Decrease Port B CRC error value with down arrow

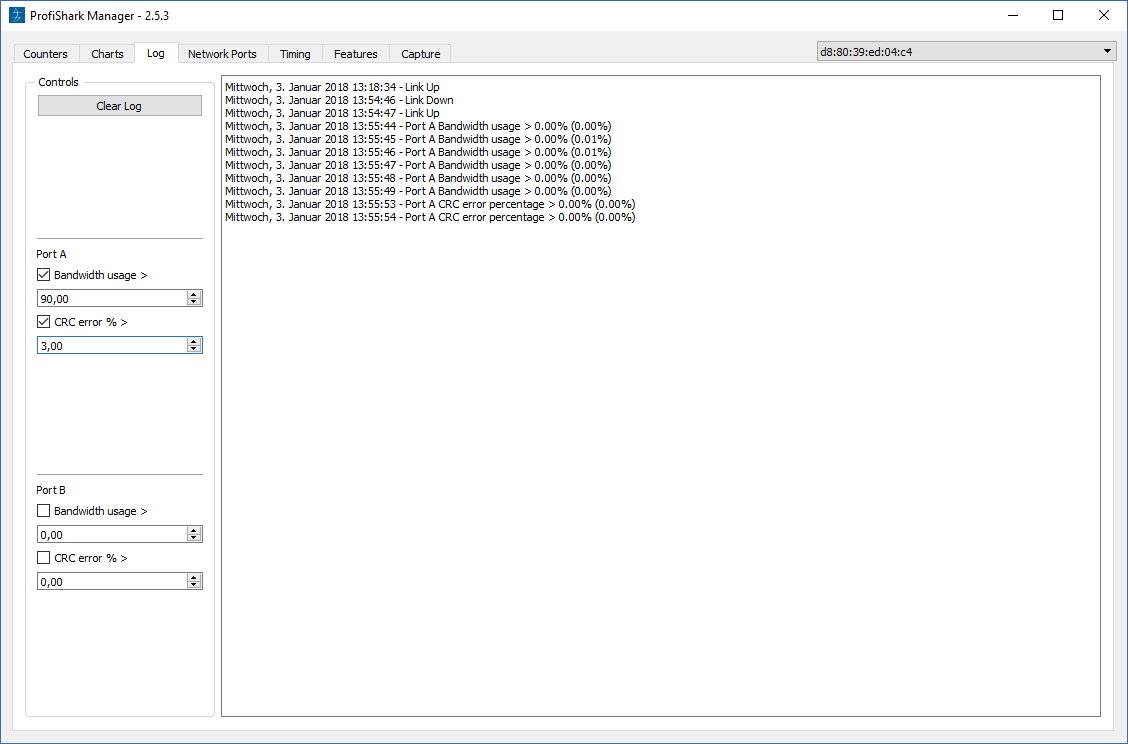[194, 585]
